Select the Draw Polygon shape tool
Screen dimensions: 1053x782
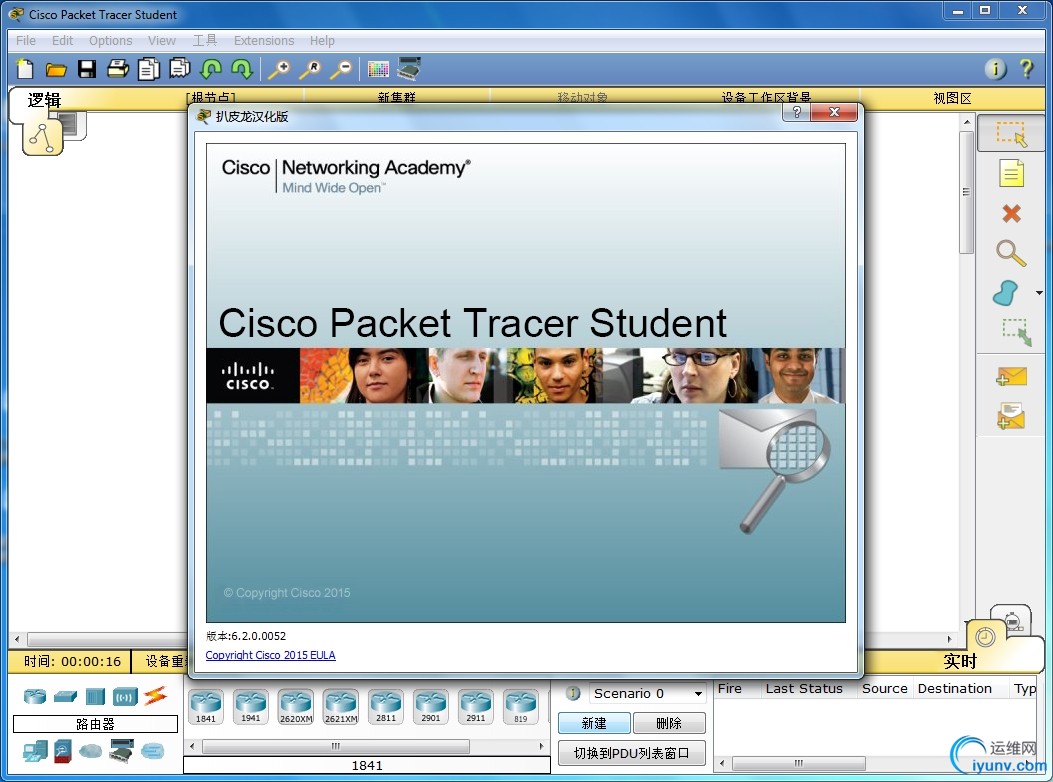click(1006, 293)
